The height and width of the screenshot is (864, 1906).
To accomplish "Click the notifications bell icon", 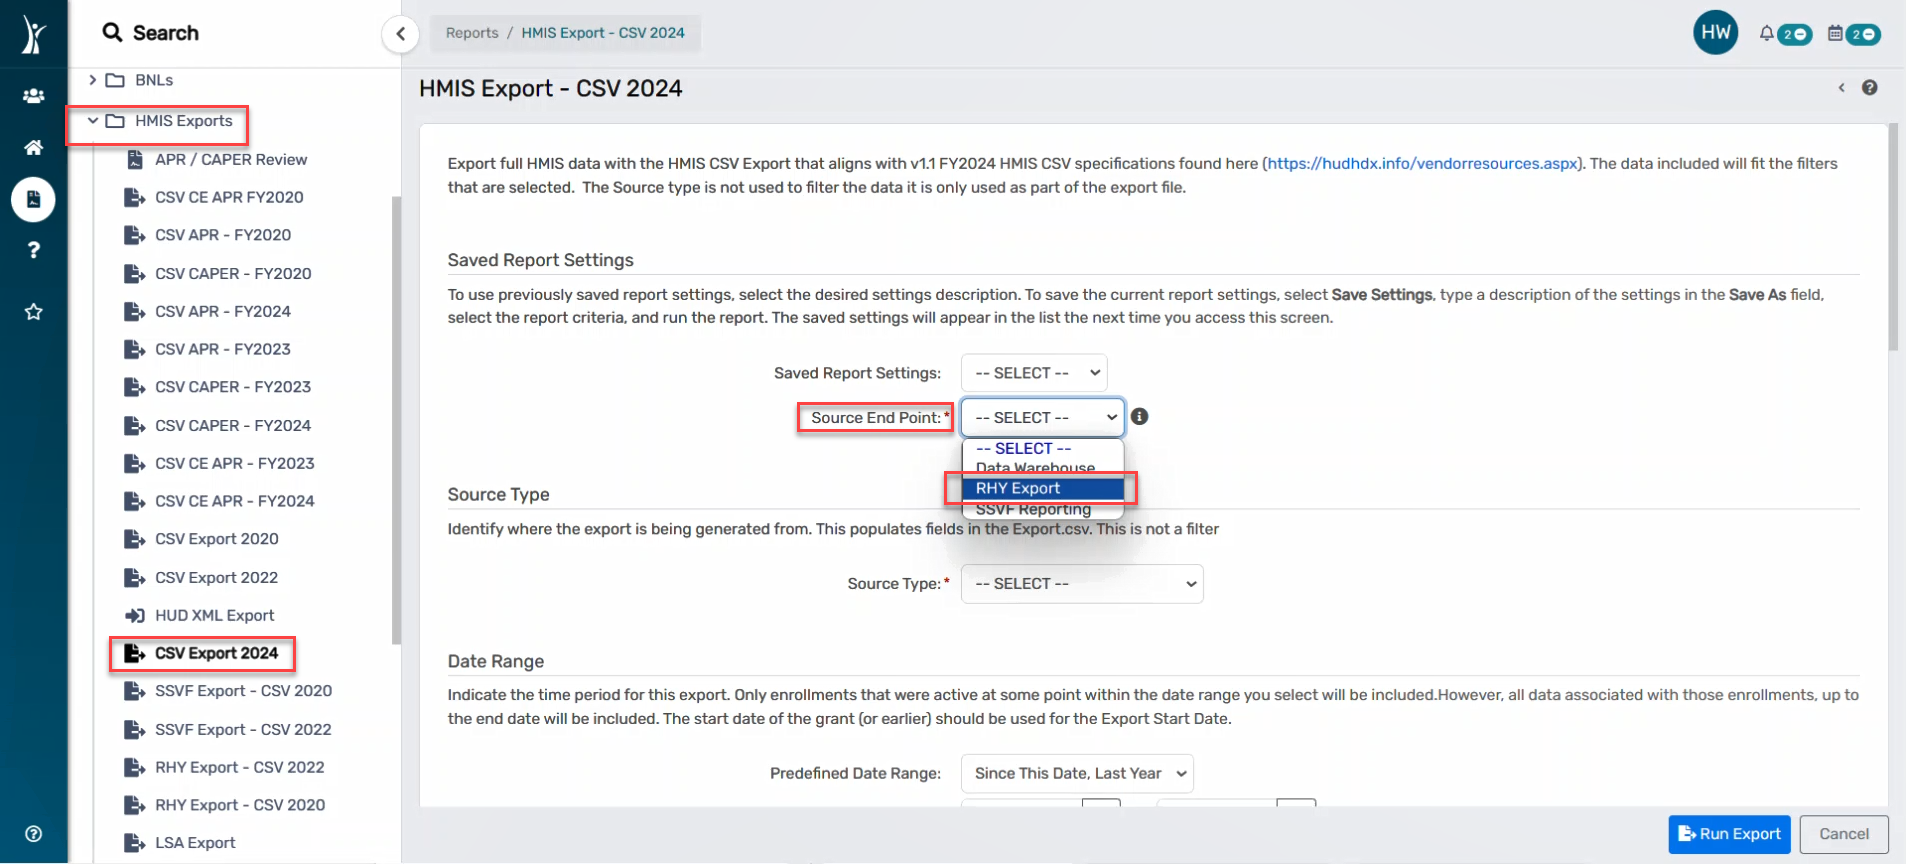I will pos(1766,34).
